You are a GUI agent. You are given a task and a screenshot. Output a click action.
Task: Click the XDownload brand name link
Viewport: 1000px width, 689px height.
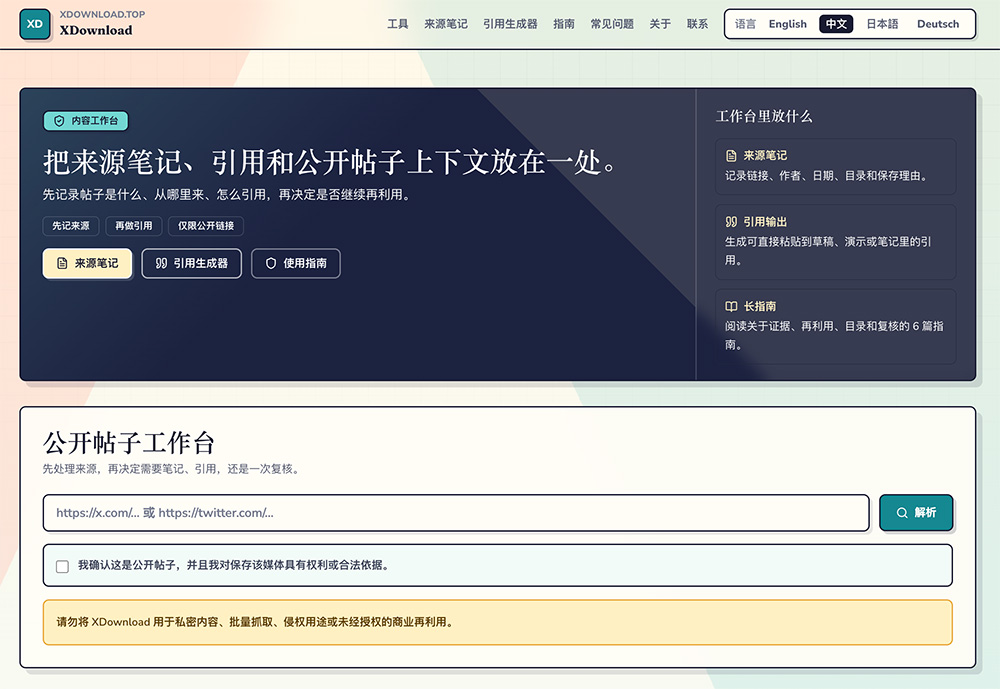coord(96,31)
